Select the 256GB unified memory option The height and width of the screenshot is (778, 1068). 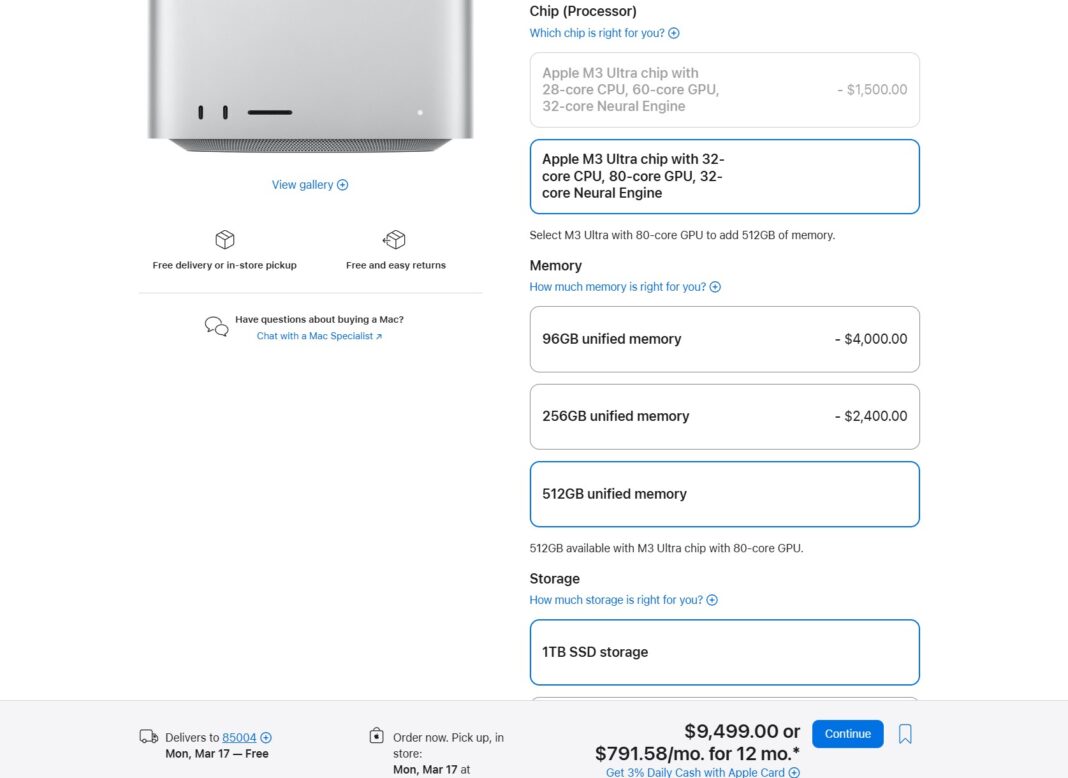click(x=724, y=416)
